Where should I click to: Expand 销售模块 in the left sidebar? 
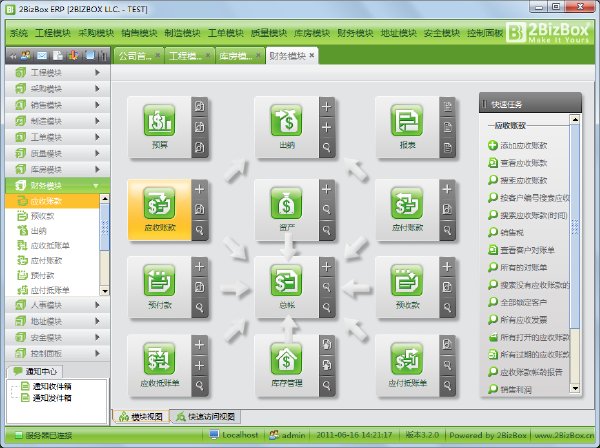point(57,105)
